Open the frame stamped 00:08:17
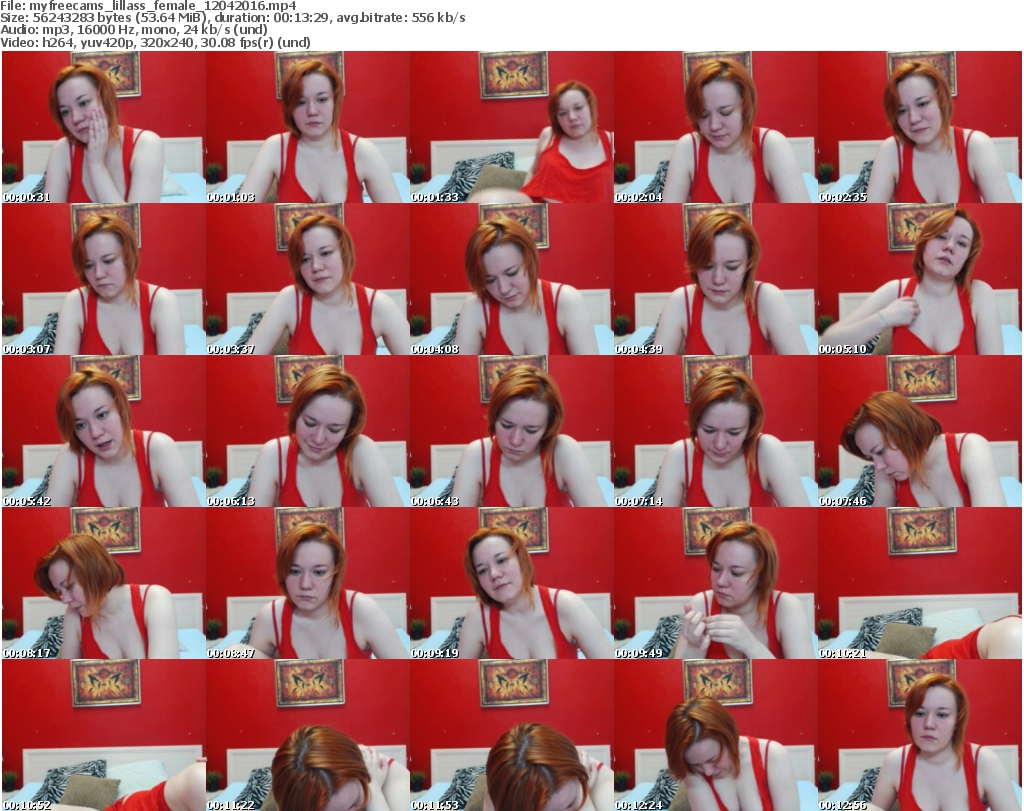1024x811 pixels. tap(104, 582)
